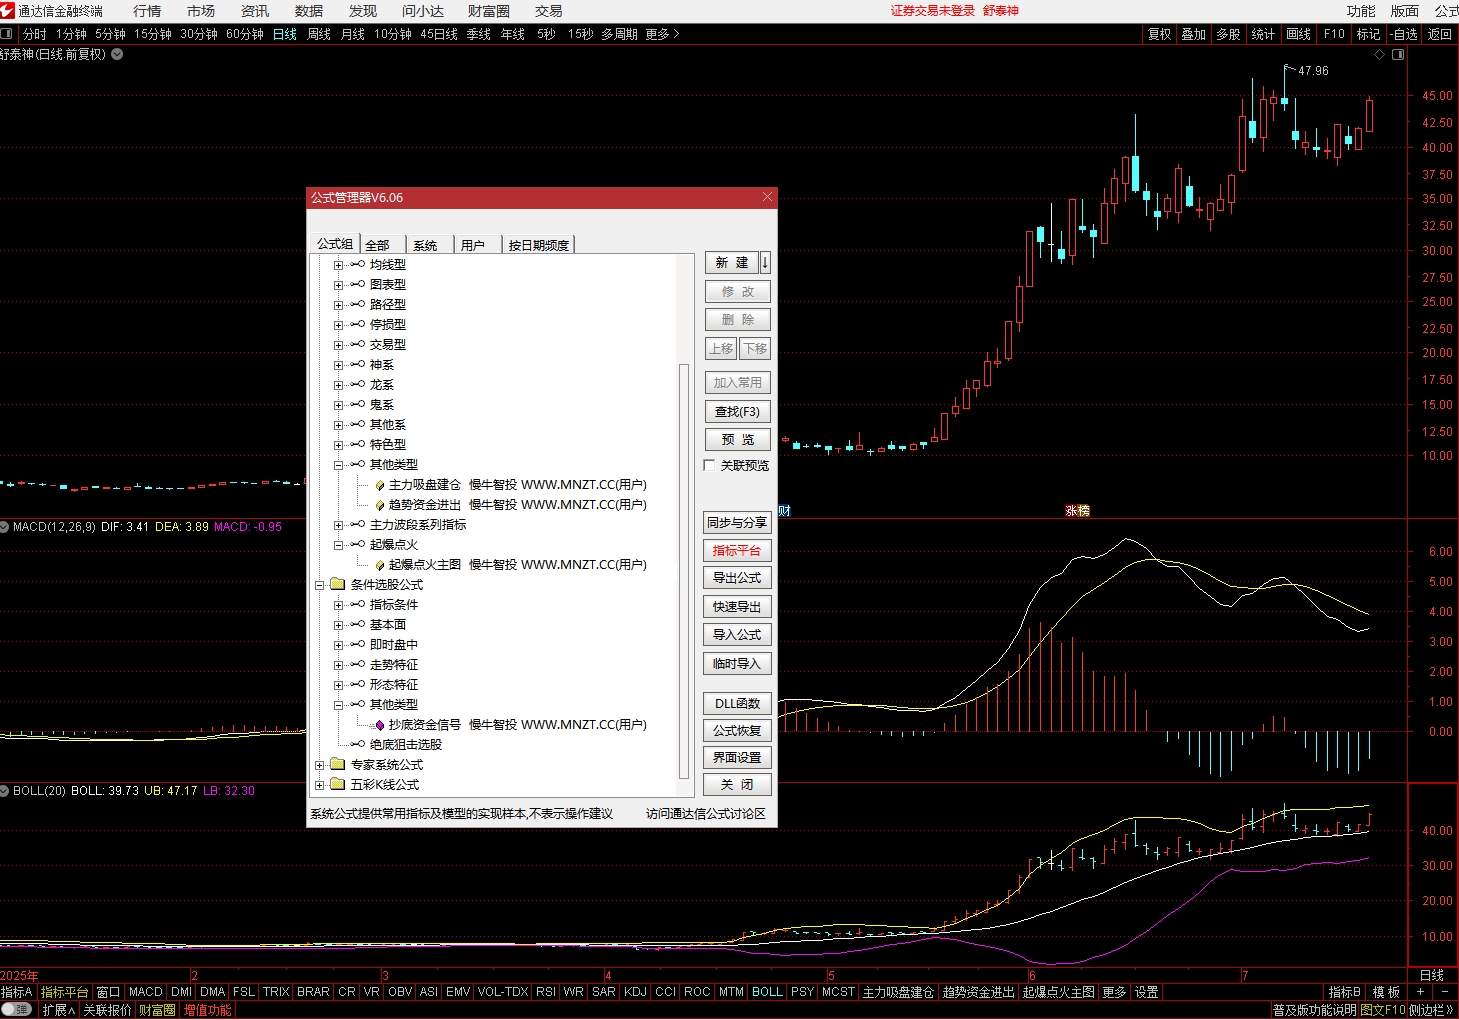Expand the 神系 tree node
Image resolution: width=1459 pixels, height=1020 pixels.
(338, 365)
